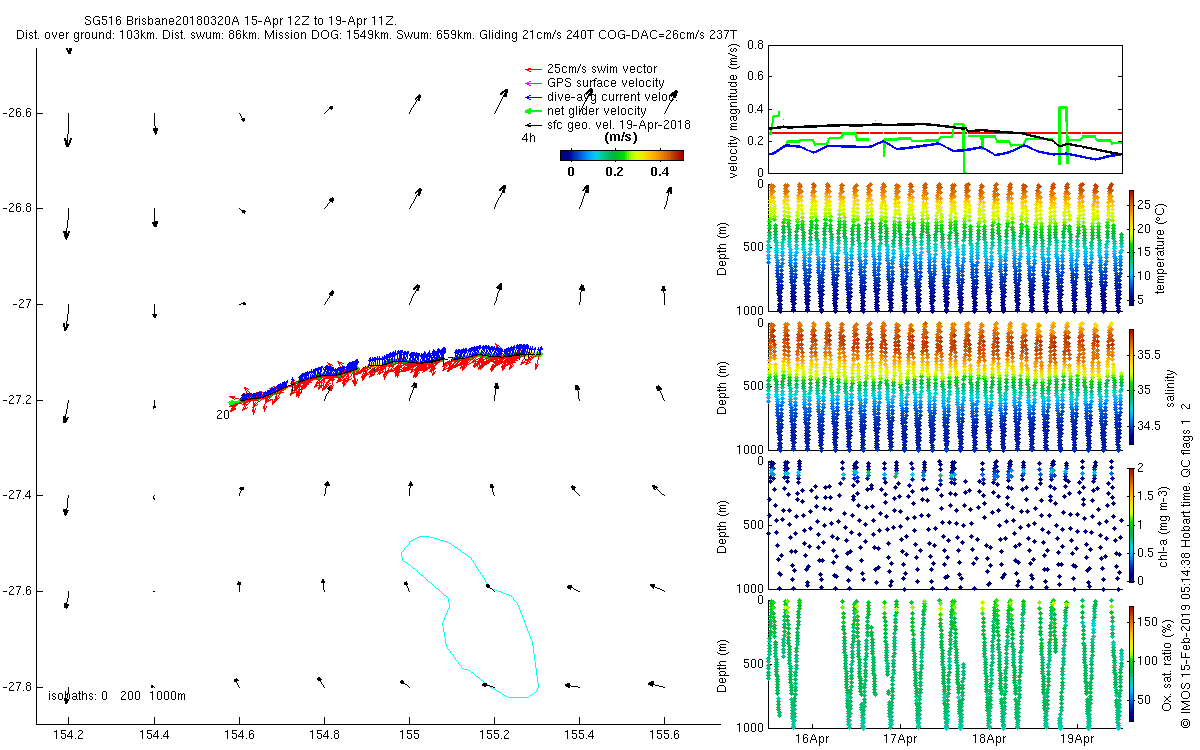Select the 'GPS surface velocity' legend entry

click(x=594, y=82)
